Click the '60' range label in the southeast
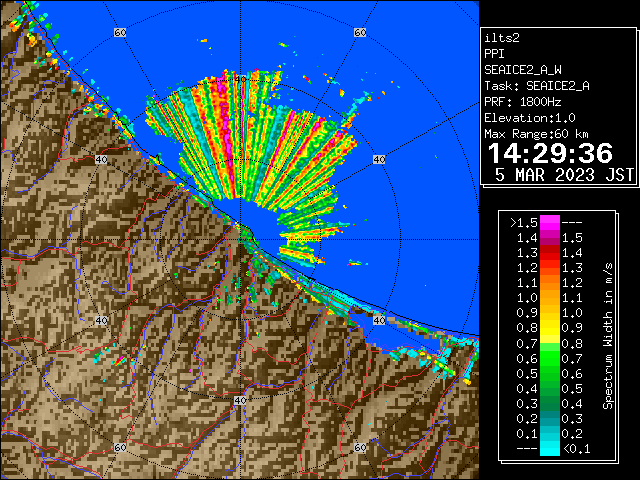This screenshot has height=480, width=640. [x=360, y=447]
